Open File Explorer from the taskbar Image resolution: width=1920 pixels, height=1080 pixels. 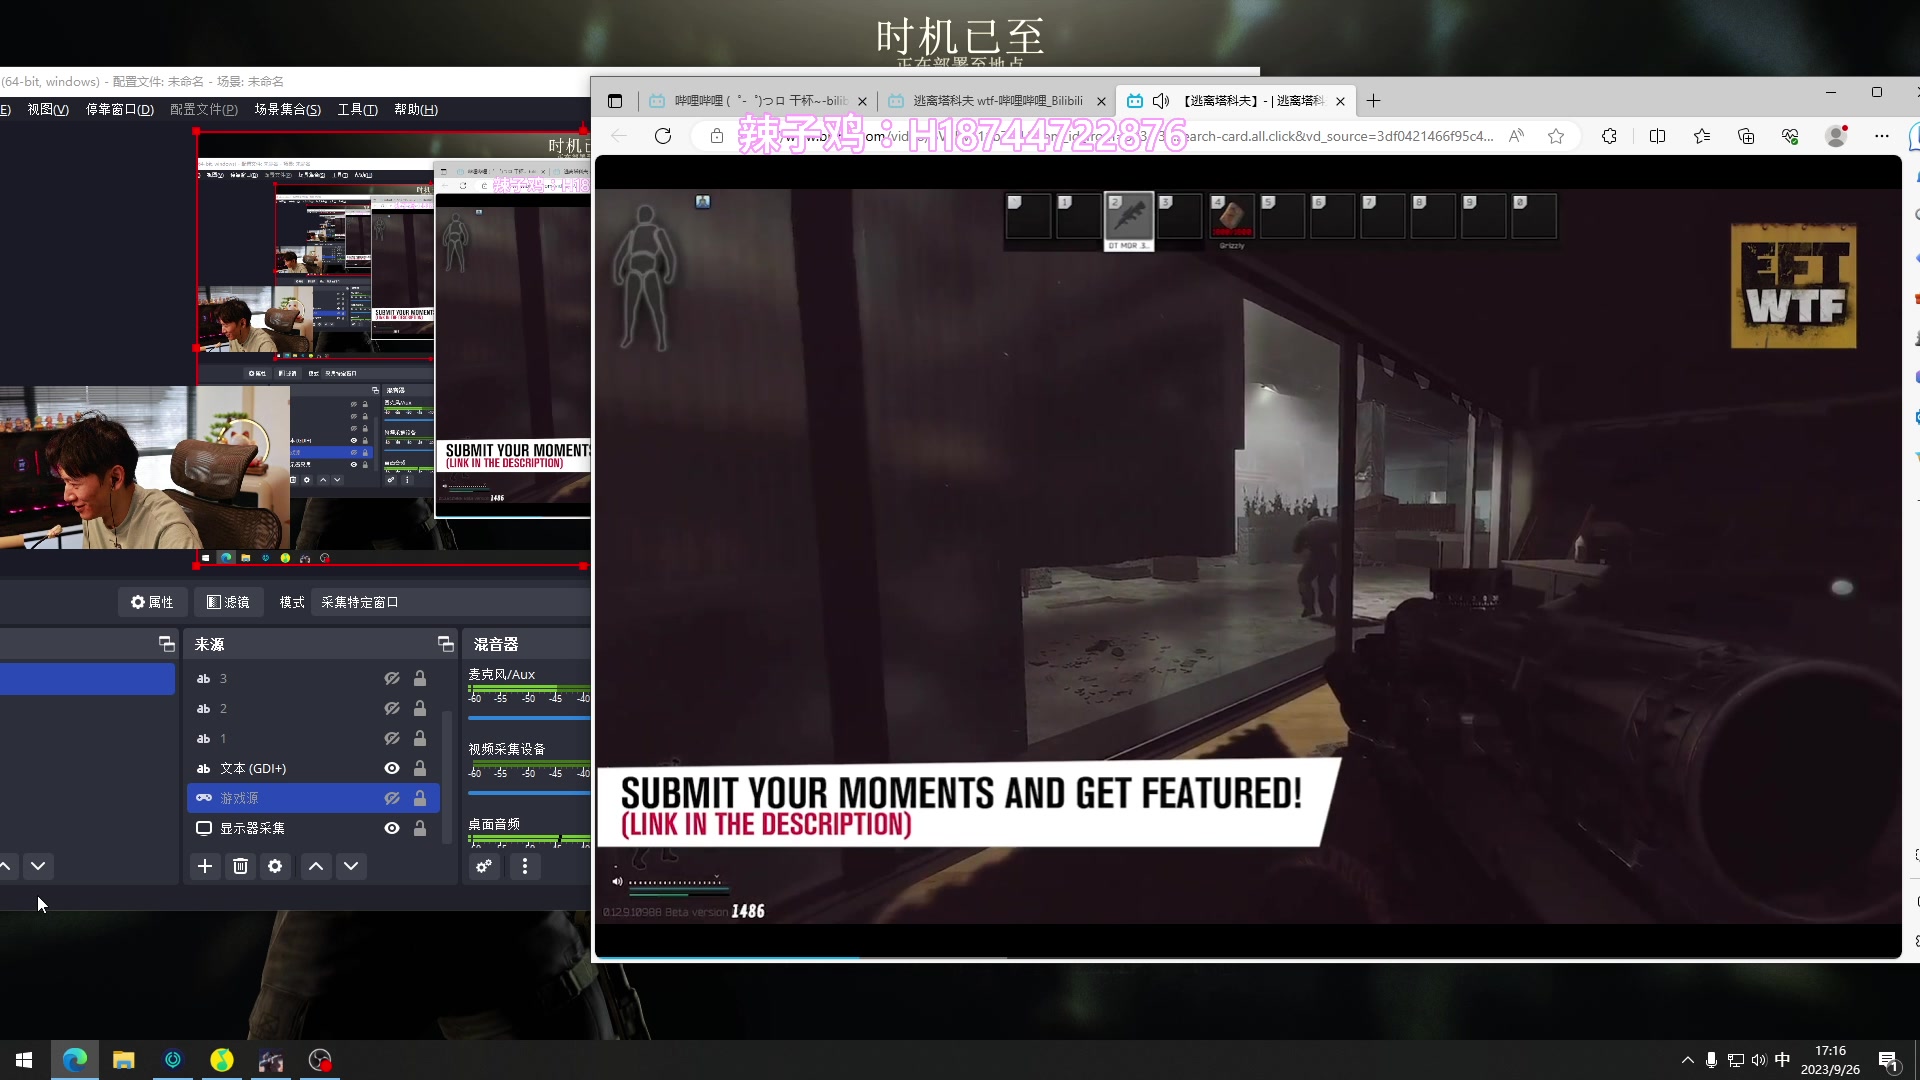(x=124, y=1060)
